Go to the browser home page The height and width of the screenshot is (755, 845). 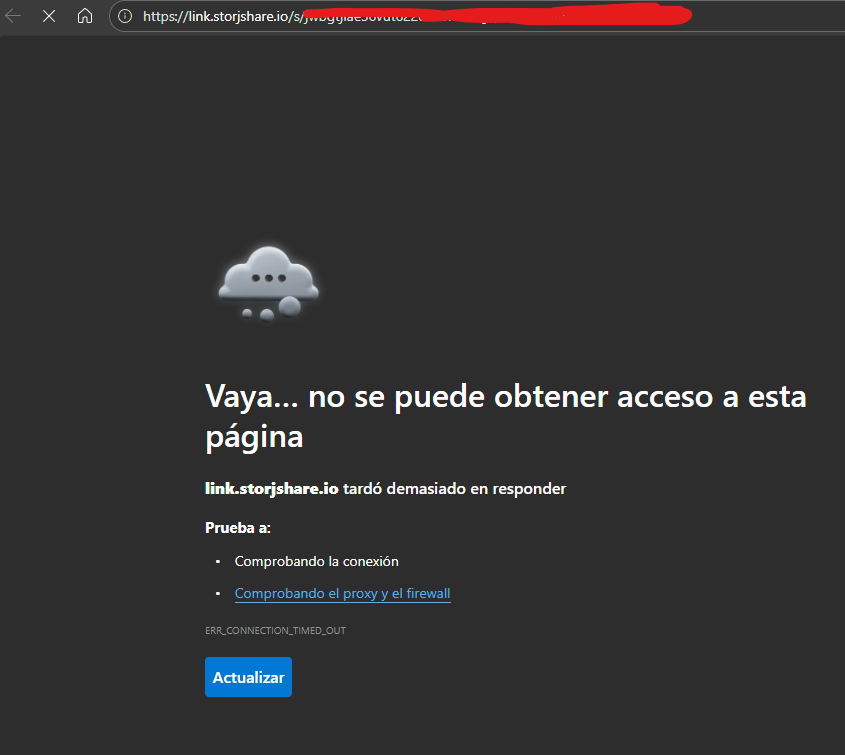[85, 16]
